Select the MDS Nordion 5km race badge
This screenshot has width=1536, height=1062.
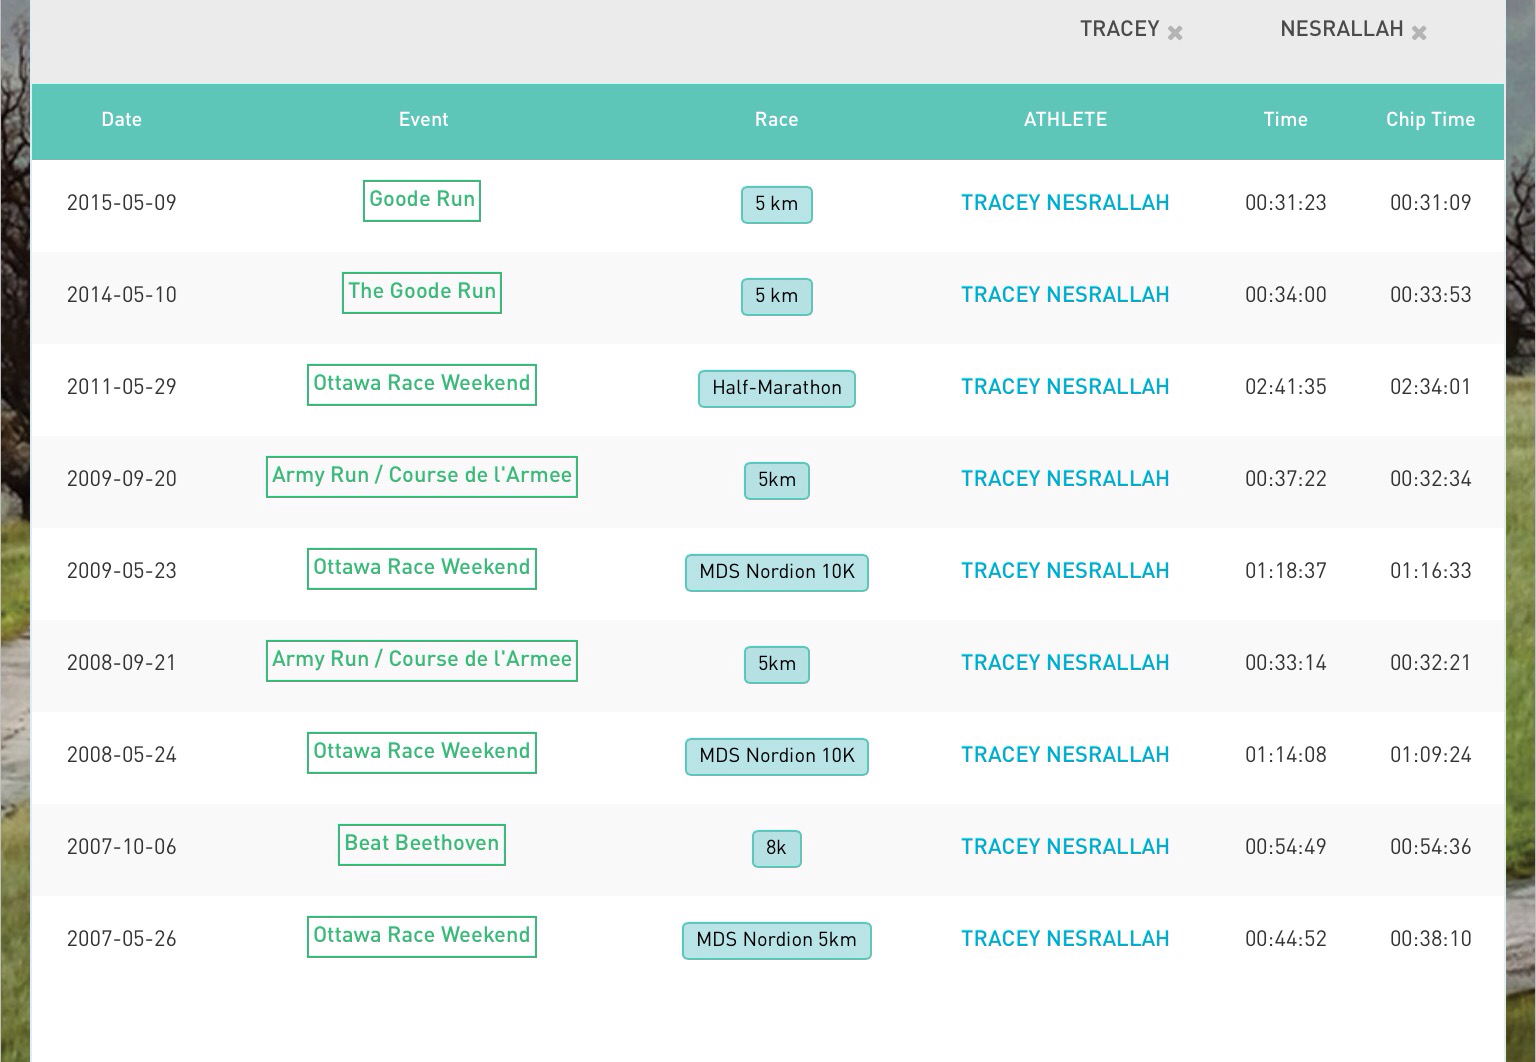pos(776,940)
